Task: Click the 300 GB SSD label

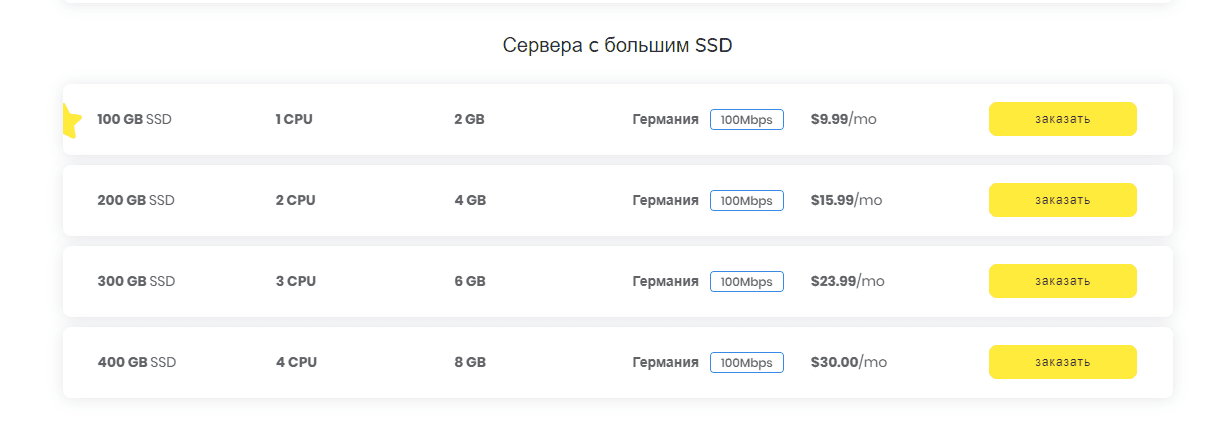Action: (x=136, y=281)
